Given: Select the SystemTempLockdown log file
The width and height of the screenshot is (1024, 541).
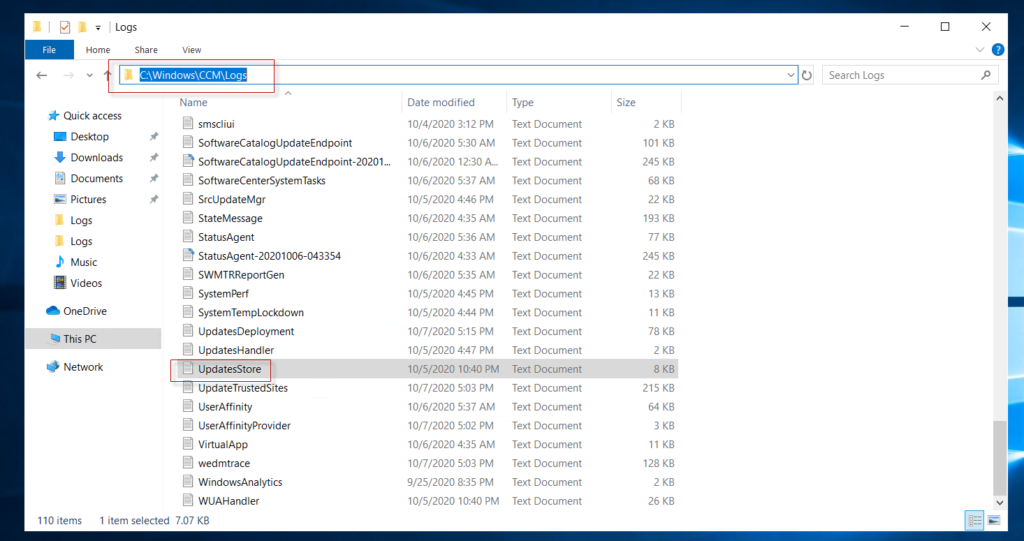Looking at the screenshot, I should click(251, 313).
